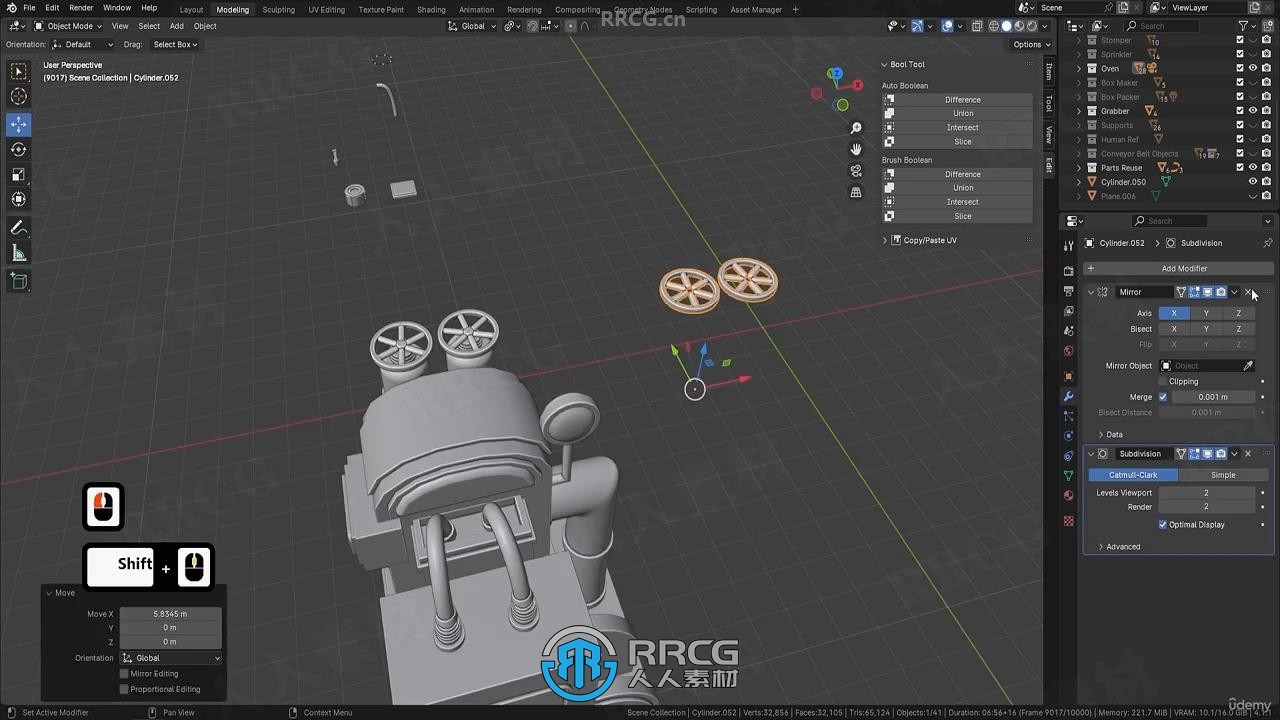Exclude the Grabber collection using its checkbox

coord(1240,111)
